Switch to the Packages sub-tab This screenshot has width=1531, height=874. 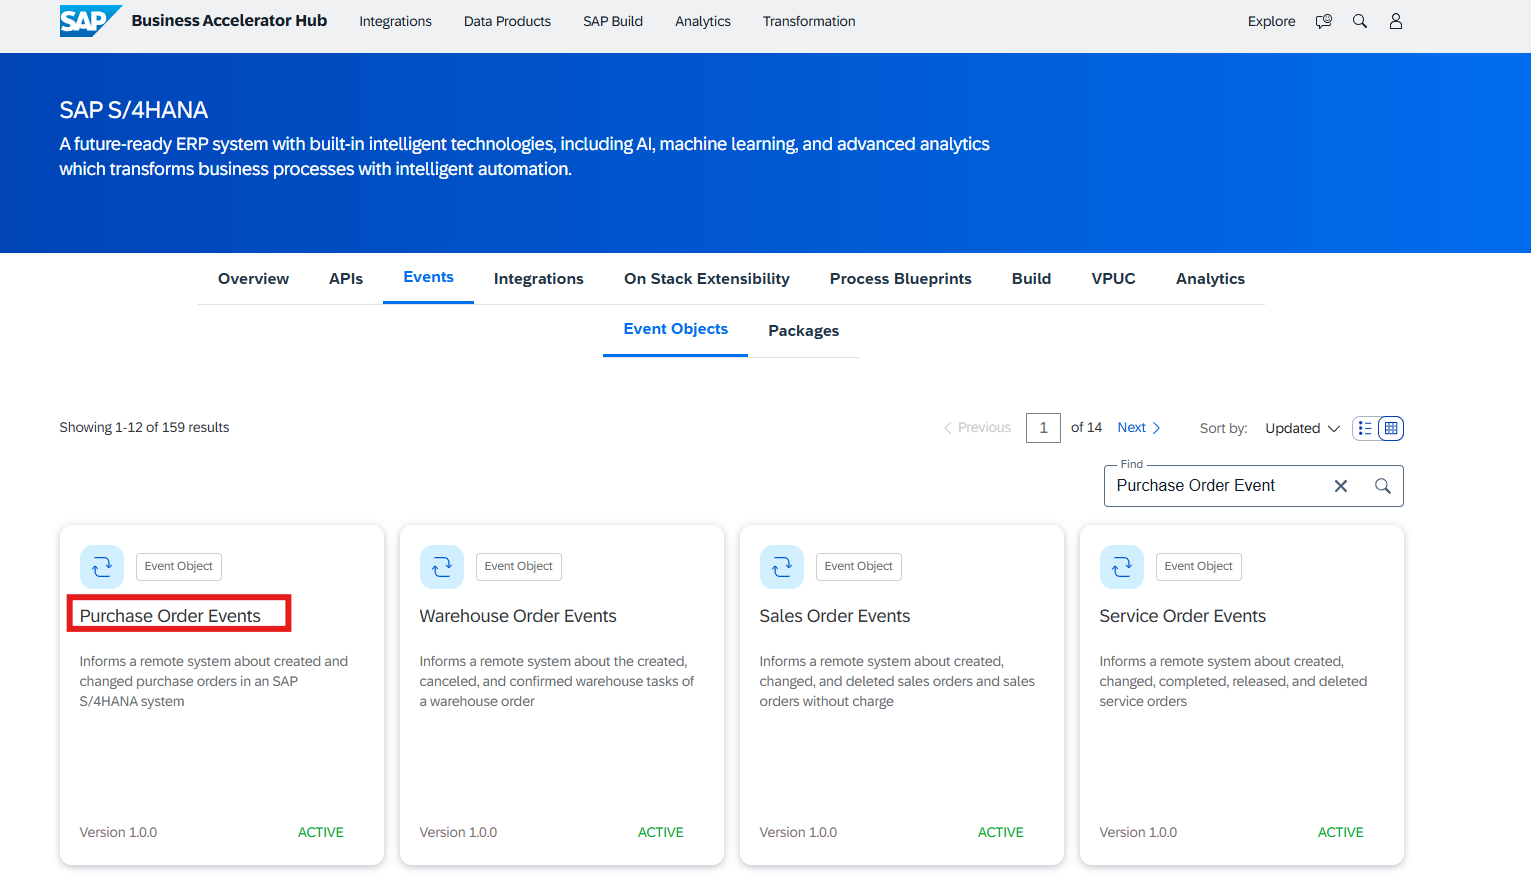coord(803,331)
